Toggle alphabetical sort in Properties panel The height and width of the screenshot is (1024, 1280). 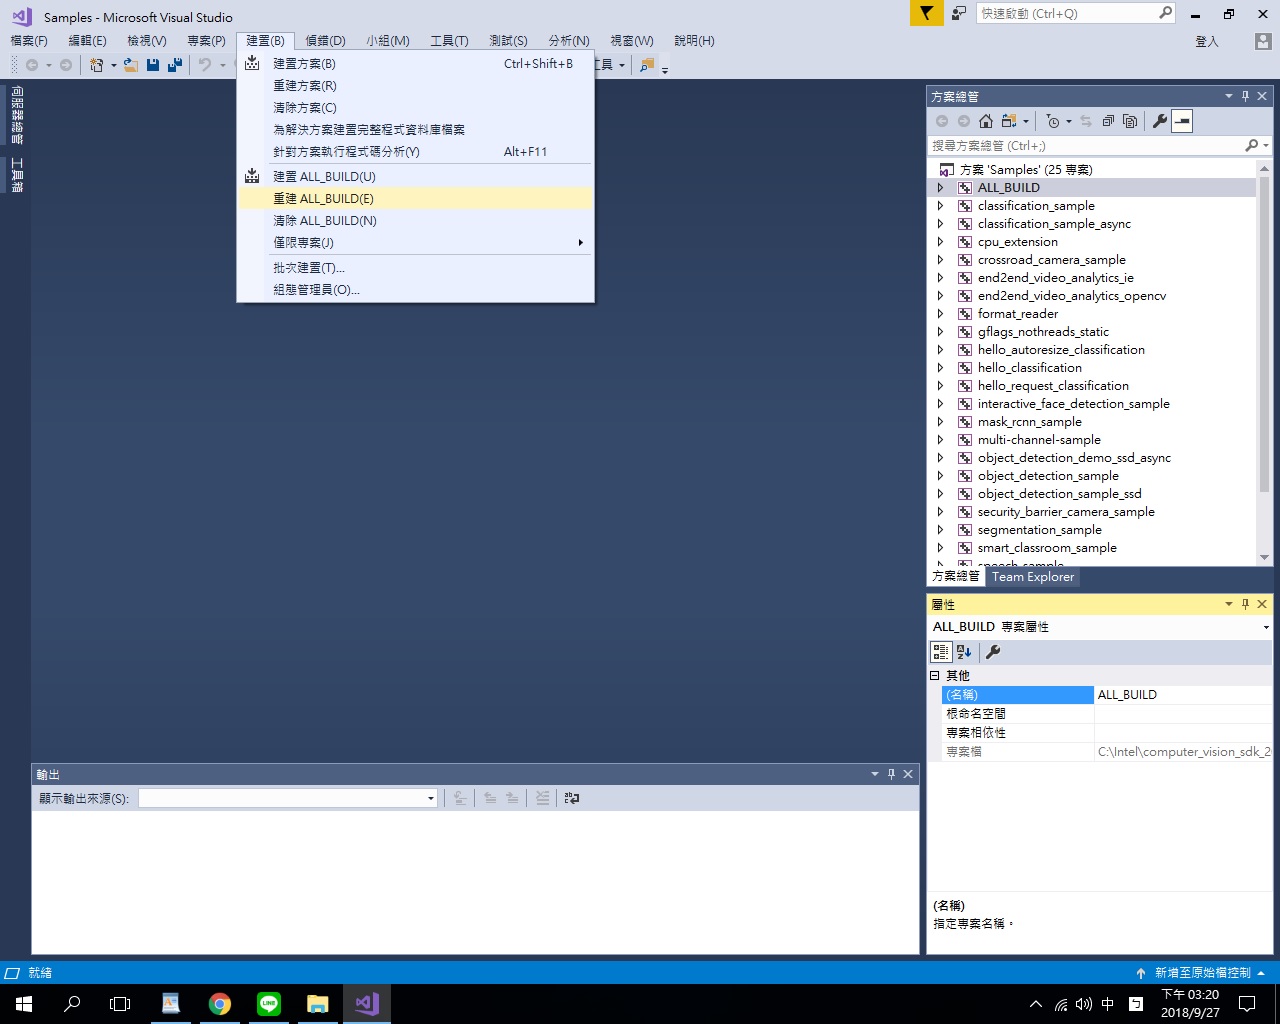(x=964, y=652)
